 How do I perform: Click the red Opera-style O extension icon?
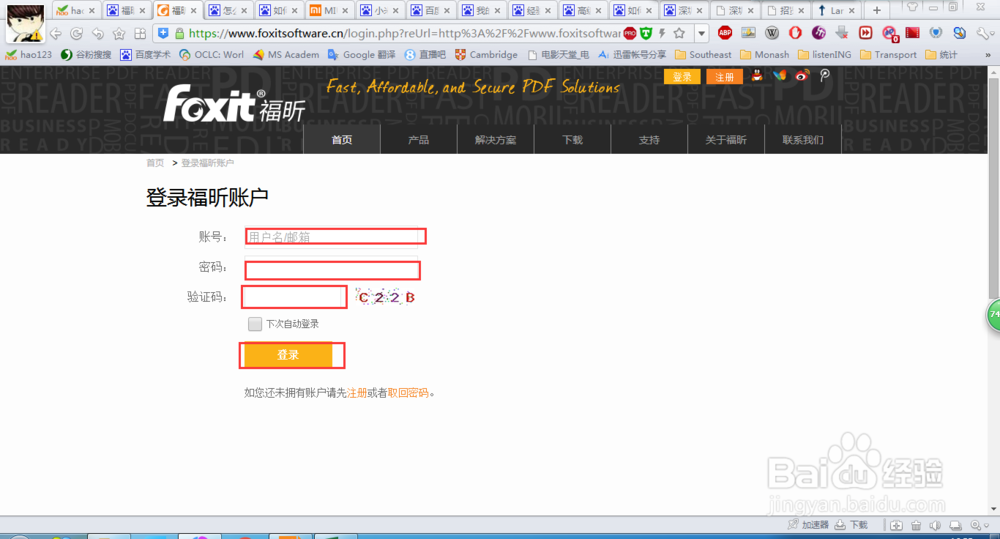795,33
